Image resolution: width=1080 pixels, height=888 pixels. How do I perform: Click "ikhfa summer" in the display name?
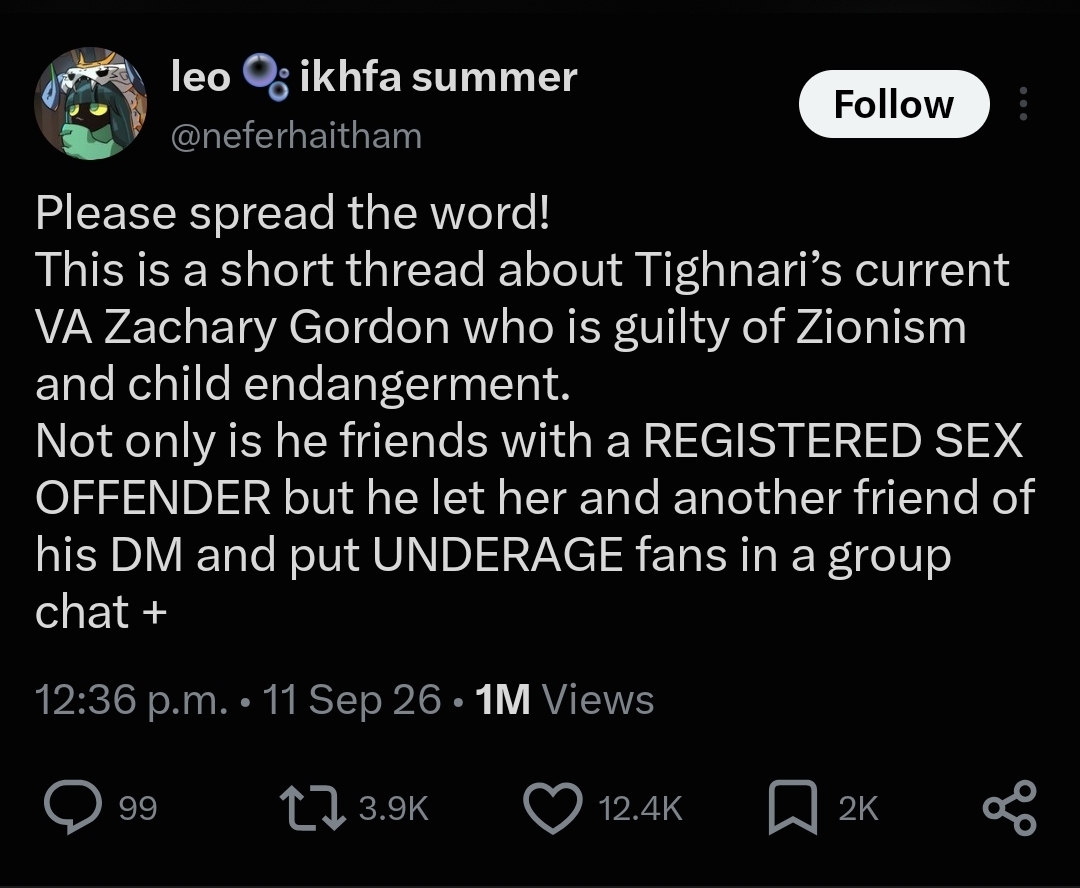[439, 76]
